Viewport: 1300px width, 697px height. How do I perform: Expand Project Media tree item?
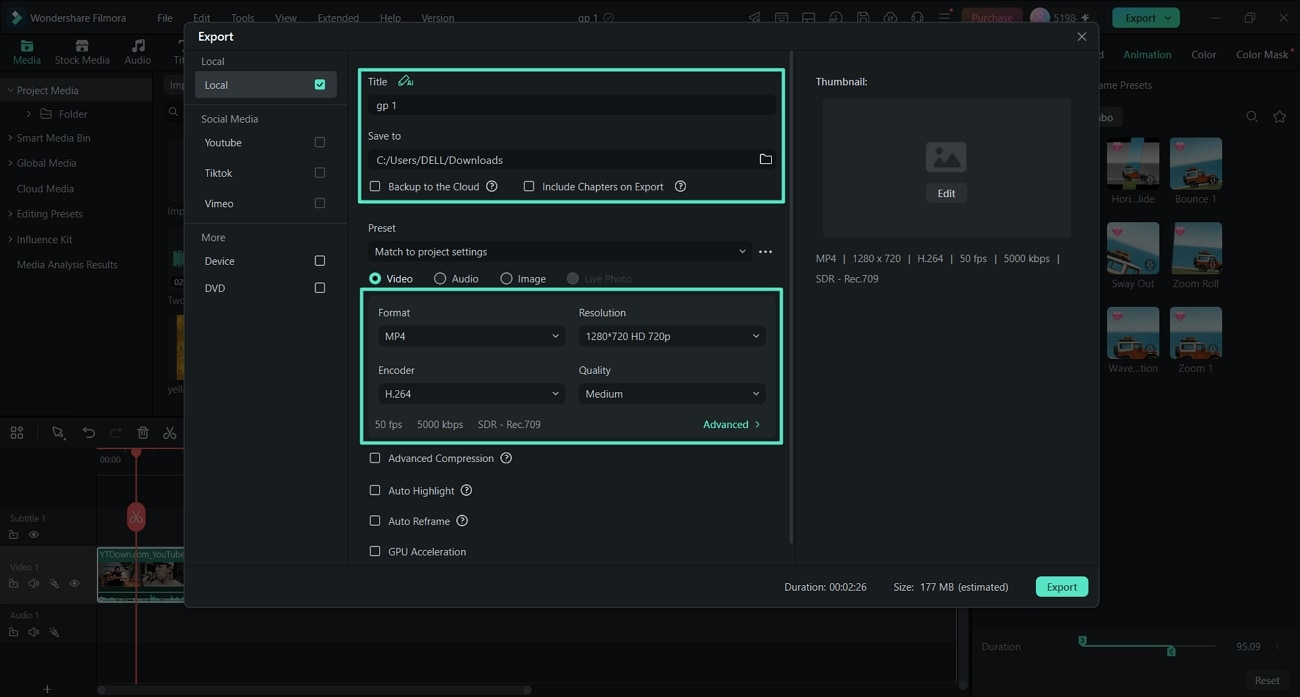point(10,90)
